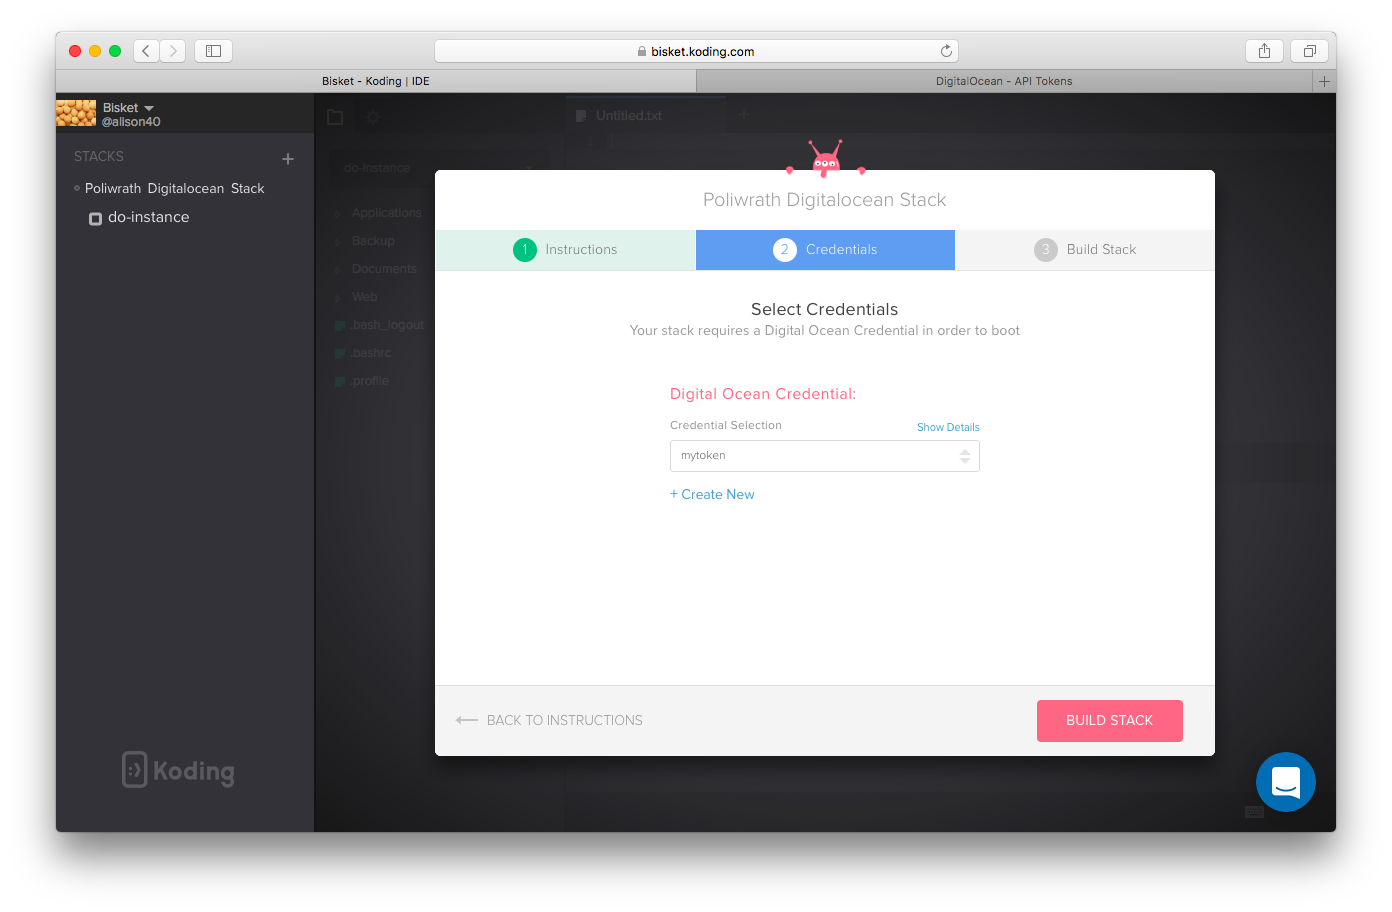
Task: Click the do-instance machine status icon
Action: 95,219
